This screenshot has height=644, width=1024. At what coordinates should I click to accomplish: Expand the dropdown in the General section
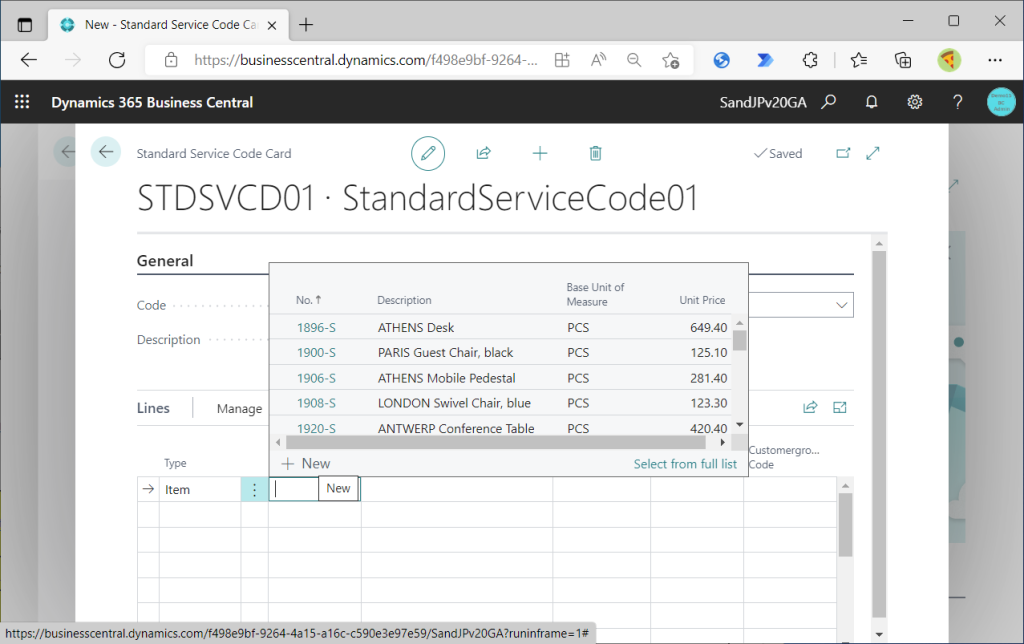coord(841,305)
